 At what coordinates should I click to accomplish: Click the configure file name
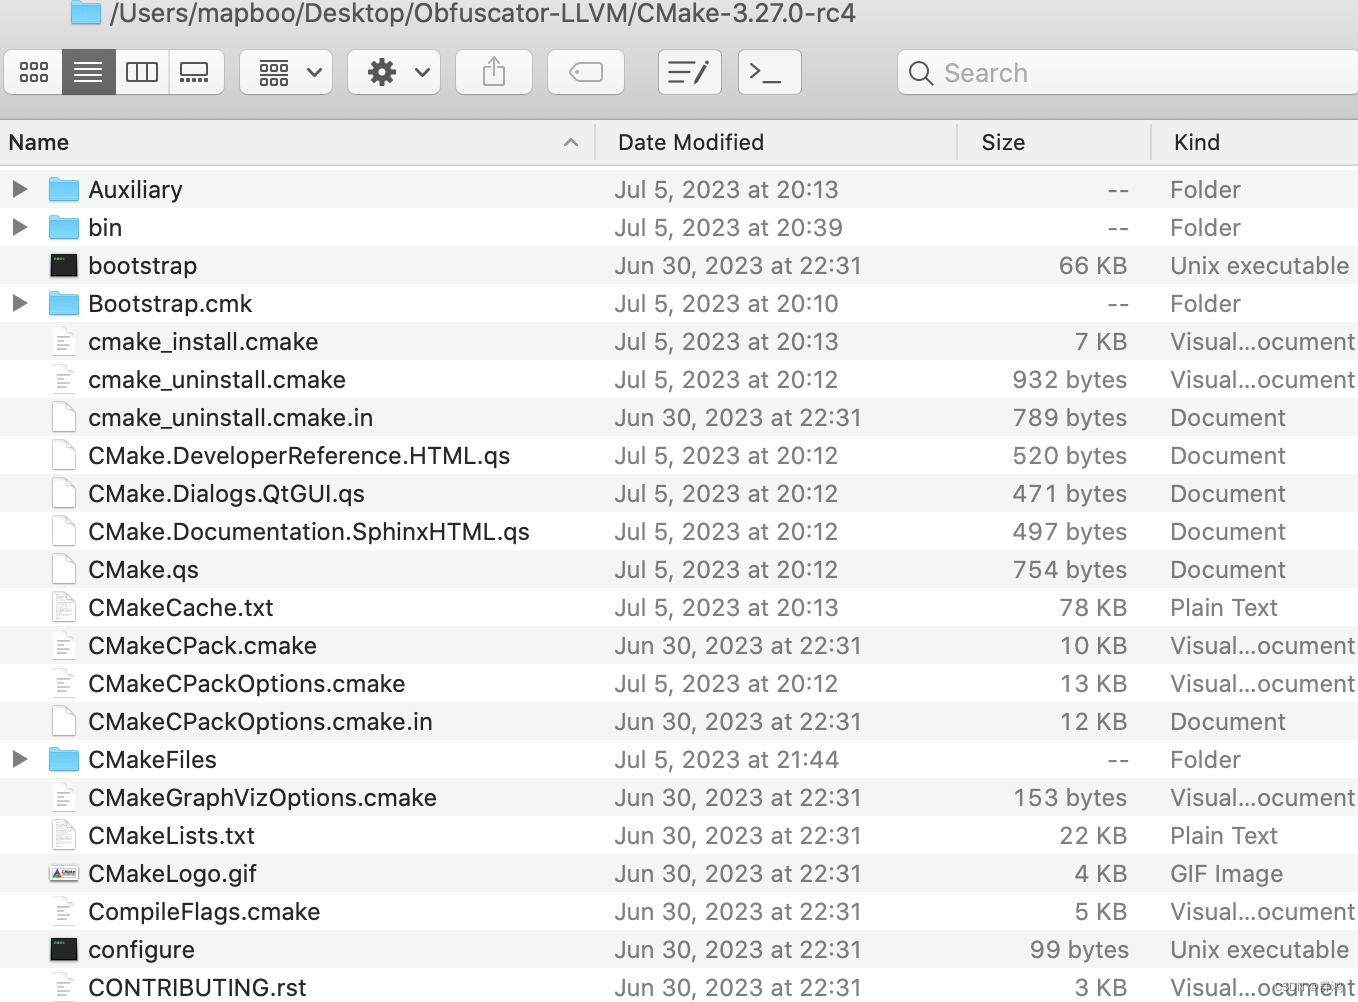[141, 949]
